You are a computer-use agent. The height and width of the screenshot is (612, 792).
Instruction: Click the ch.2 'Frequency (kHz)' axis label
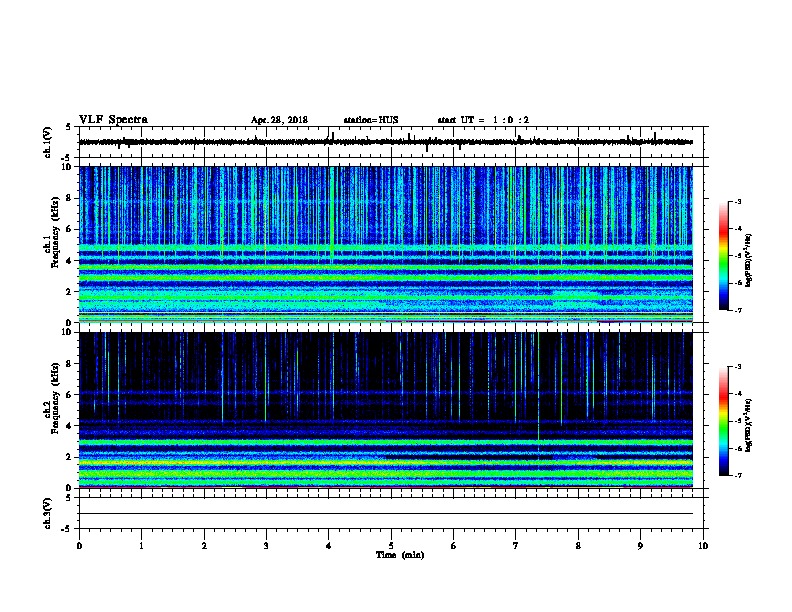[x=55, y=398]
